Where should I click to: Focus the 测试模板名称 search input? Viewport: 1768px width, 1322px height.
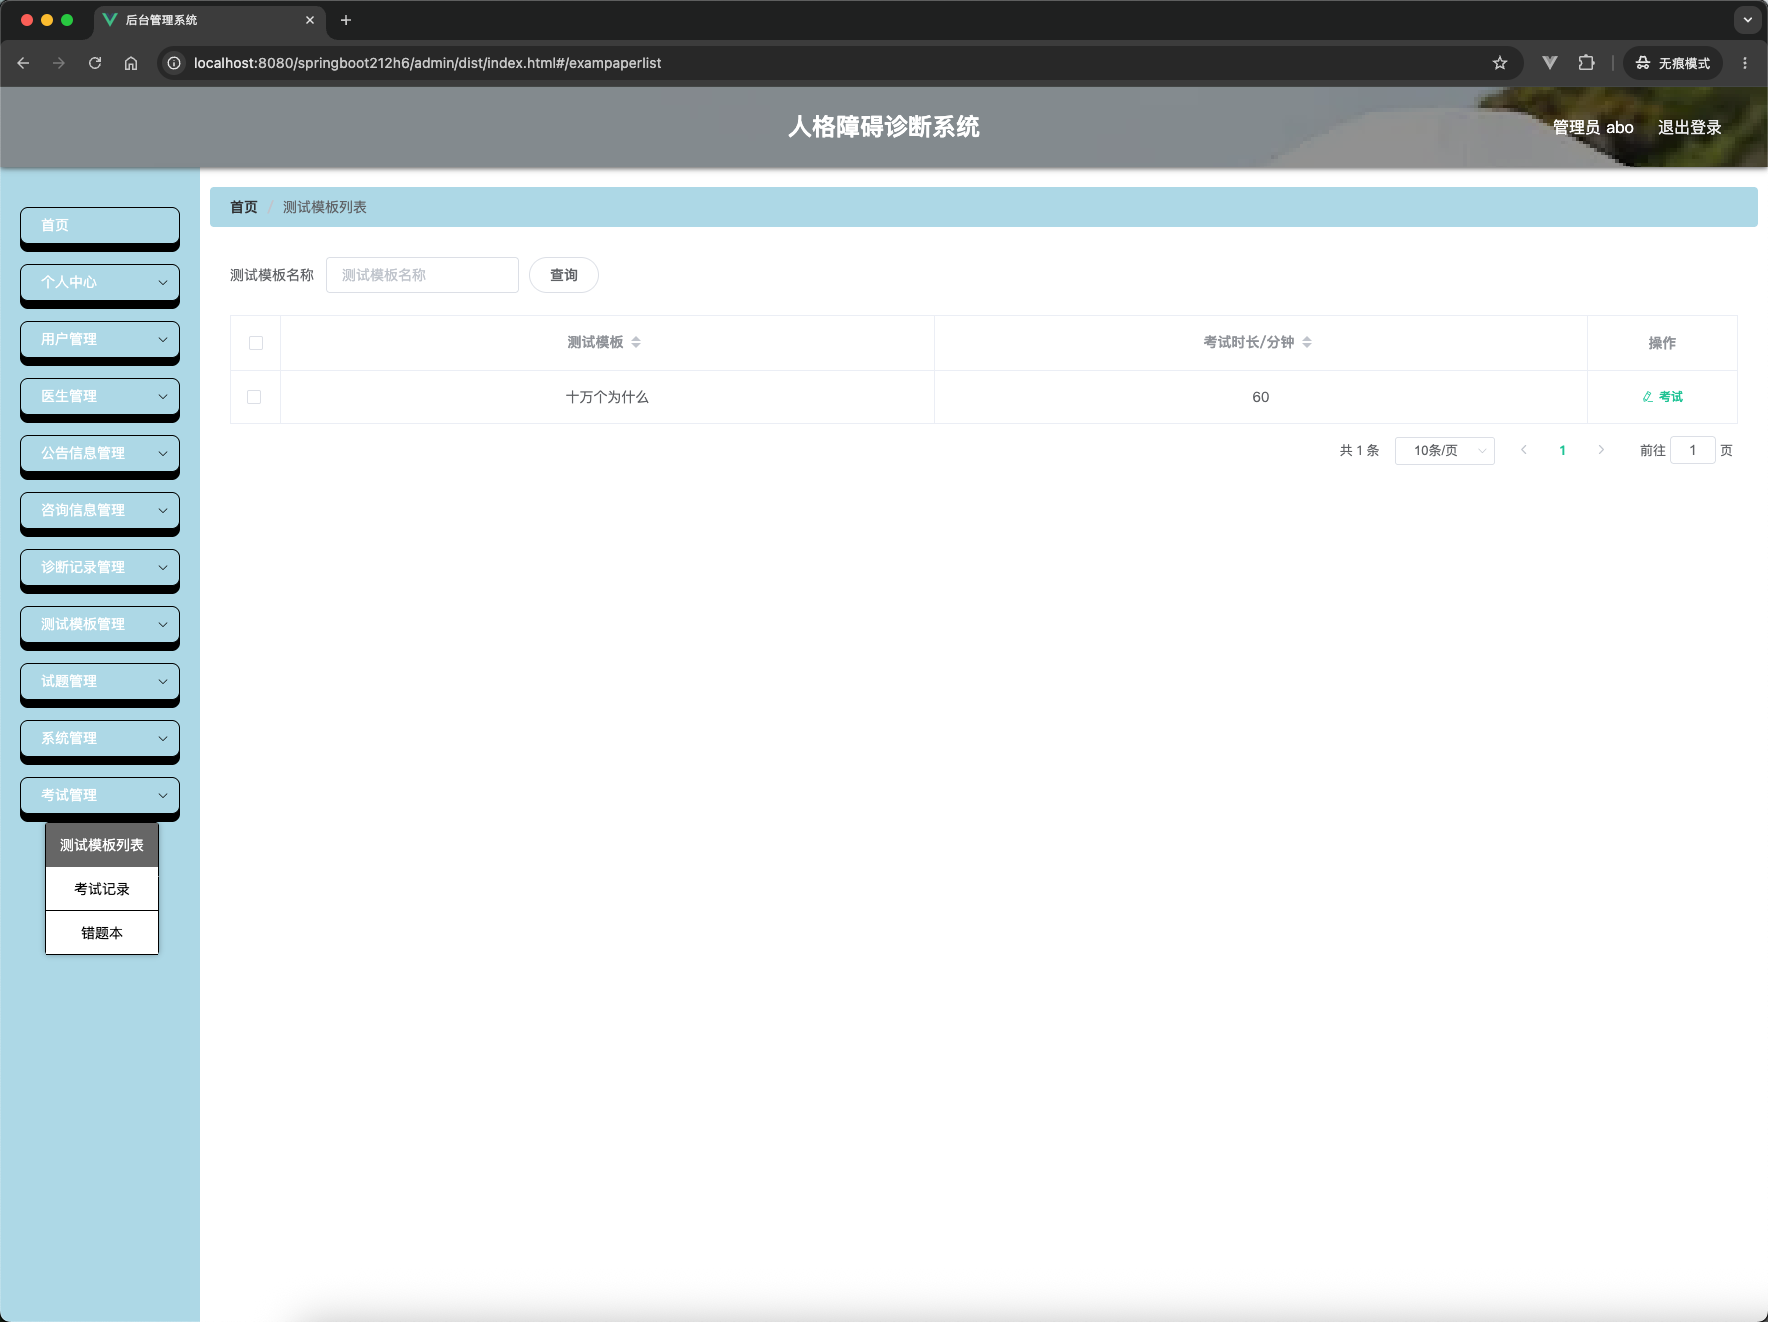[422, 275]
